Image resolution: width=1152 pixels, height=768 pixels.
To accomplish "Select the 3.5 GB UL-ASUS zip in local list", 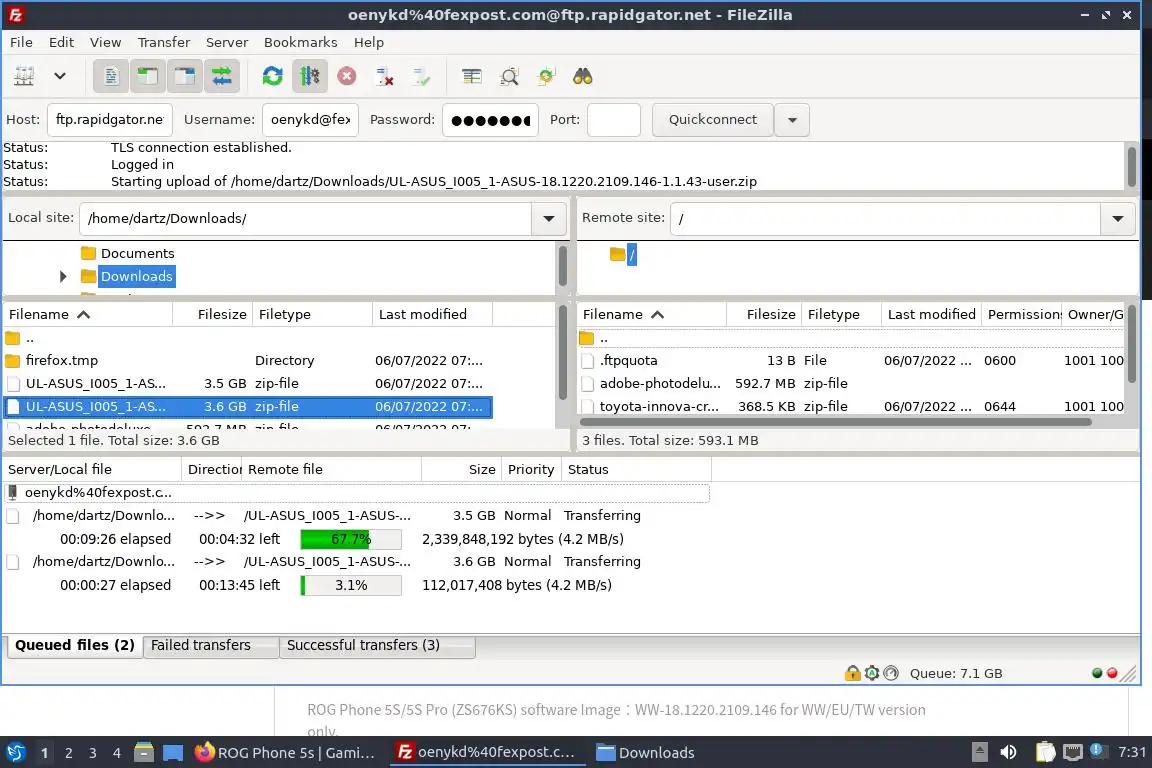I will [248, 384].
